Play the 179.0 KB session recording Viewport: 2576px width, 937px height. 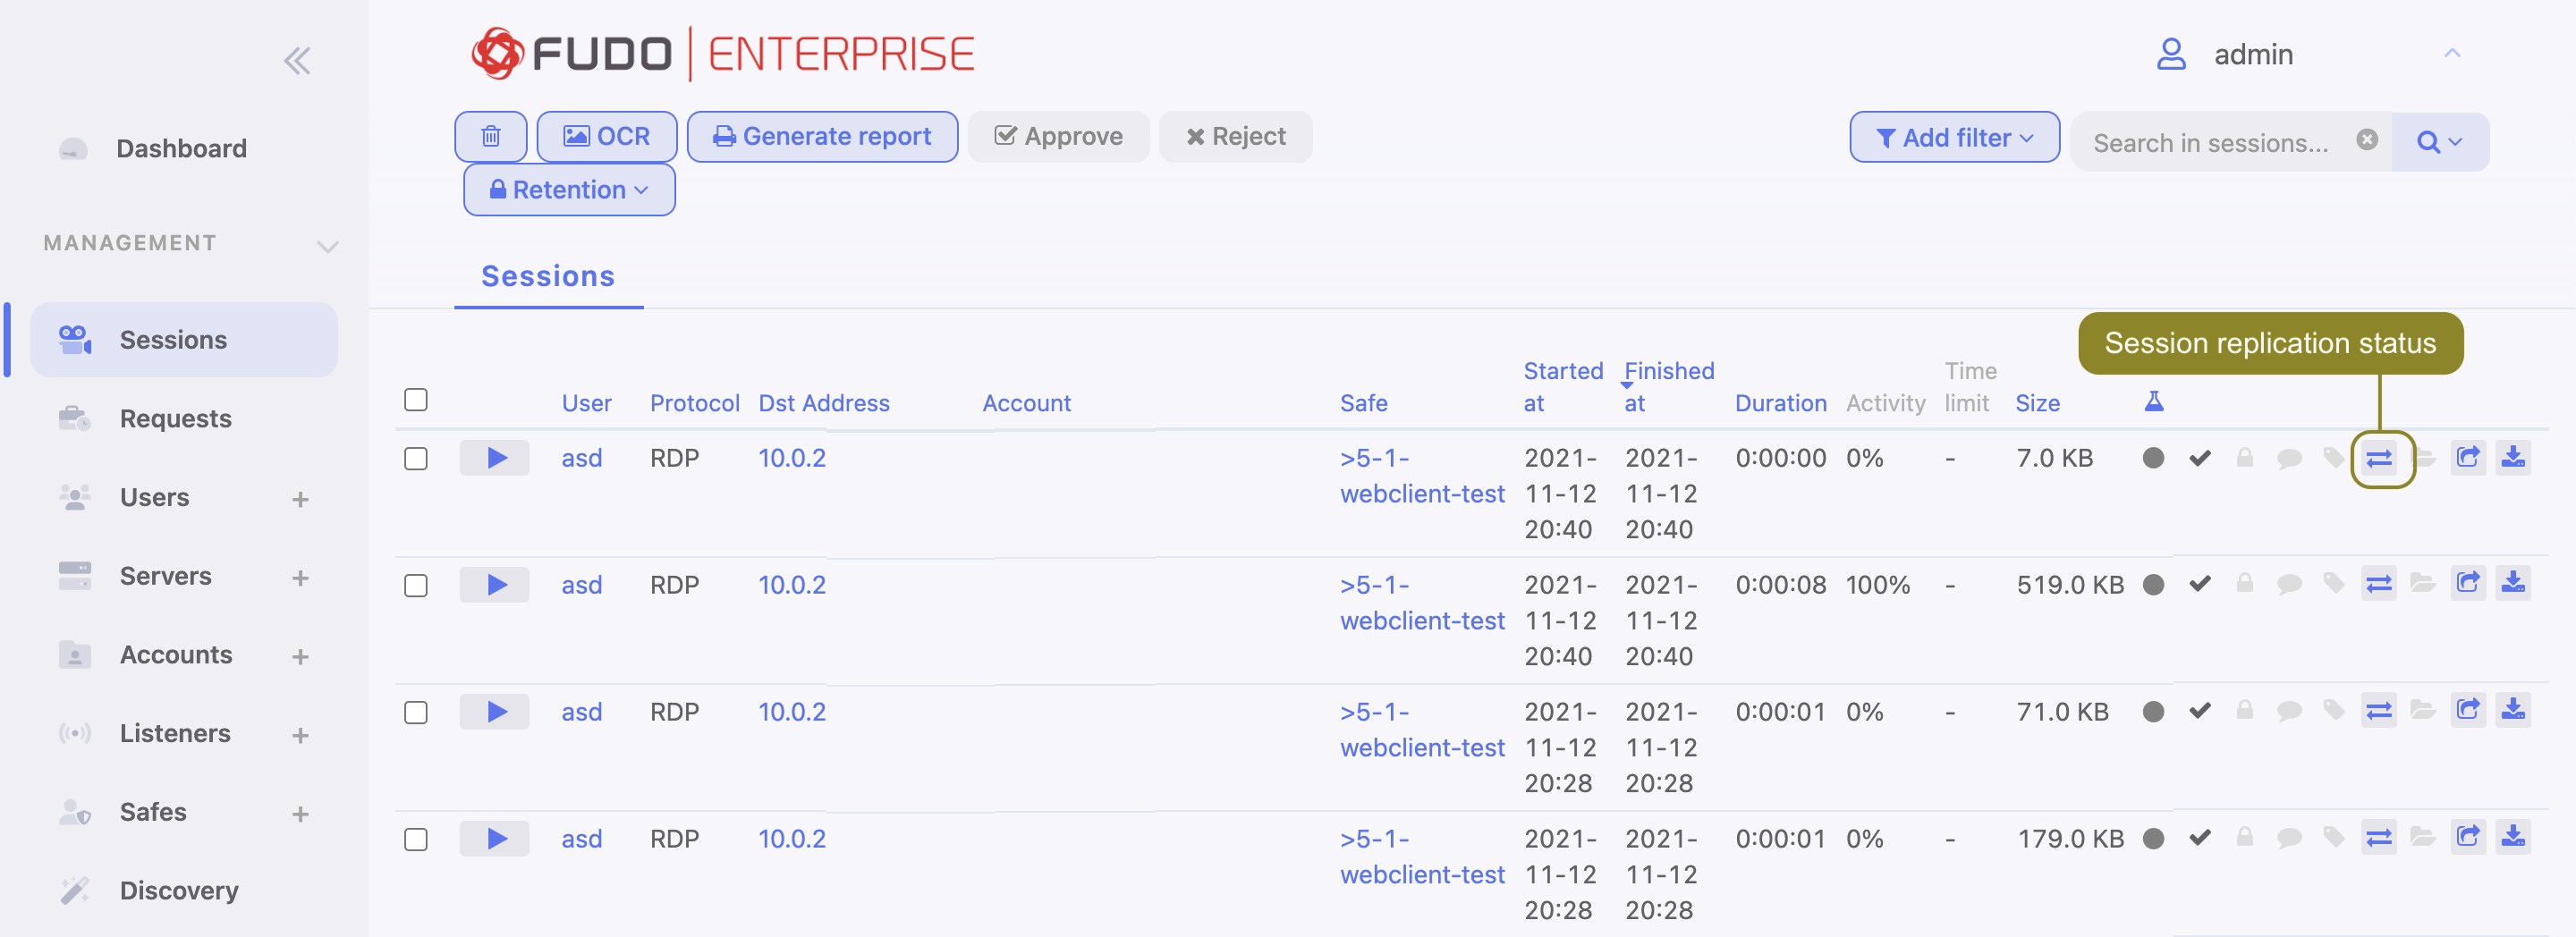pyautogui.click(x=494, y=839)
